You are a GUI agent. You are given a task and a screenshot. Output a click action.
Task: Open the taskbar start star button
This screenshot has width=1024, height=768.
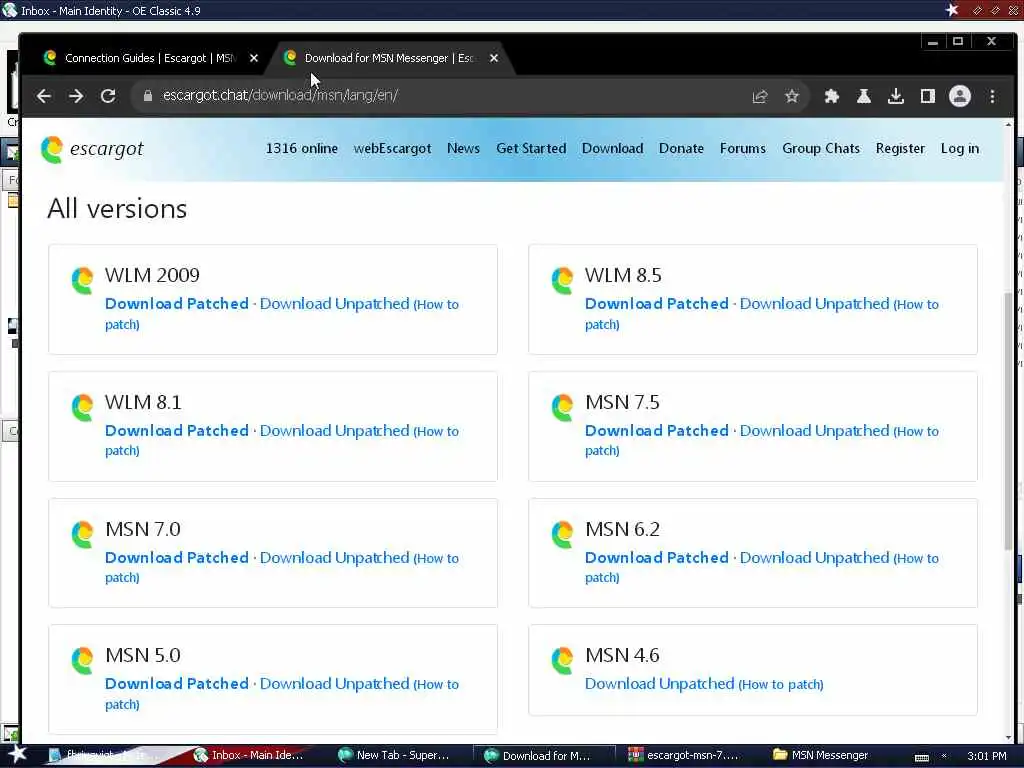click(x=18, y=754)
